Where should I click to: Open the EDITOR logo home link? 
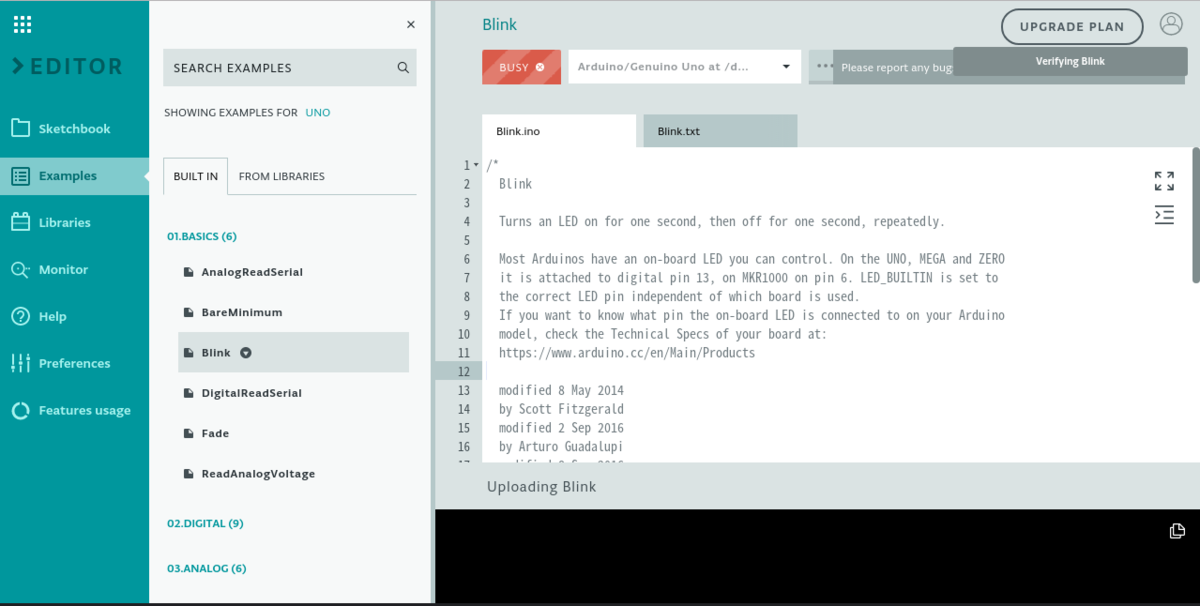point(67,67)
